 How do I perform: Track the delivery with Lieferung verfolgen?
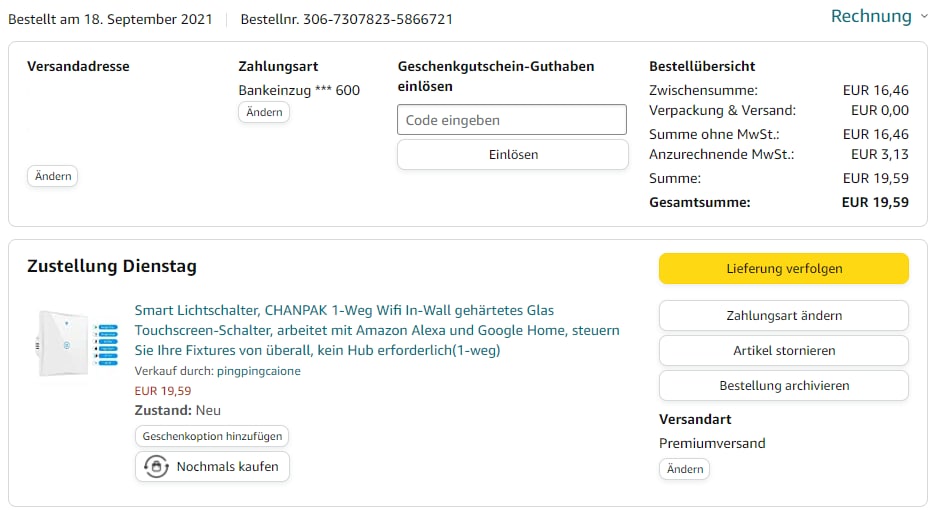(x=783, y=269)
